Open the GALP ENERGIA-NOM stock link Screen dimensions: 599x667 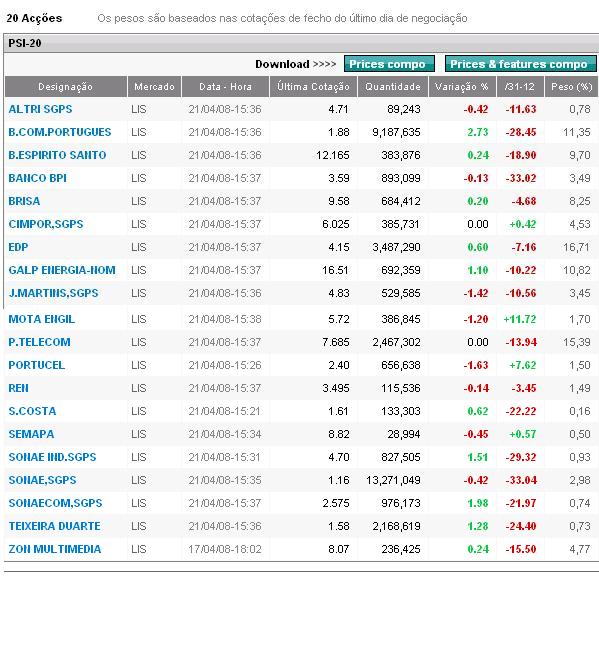point(62,270)
